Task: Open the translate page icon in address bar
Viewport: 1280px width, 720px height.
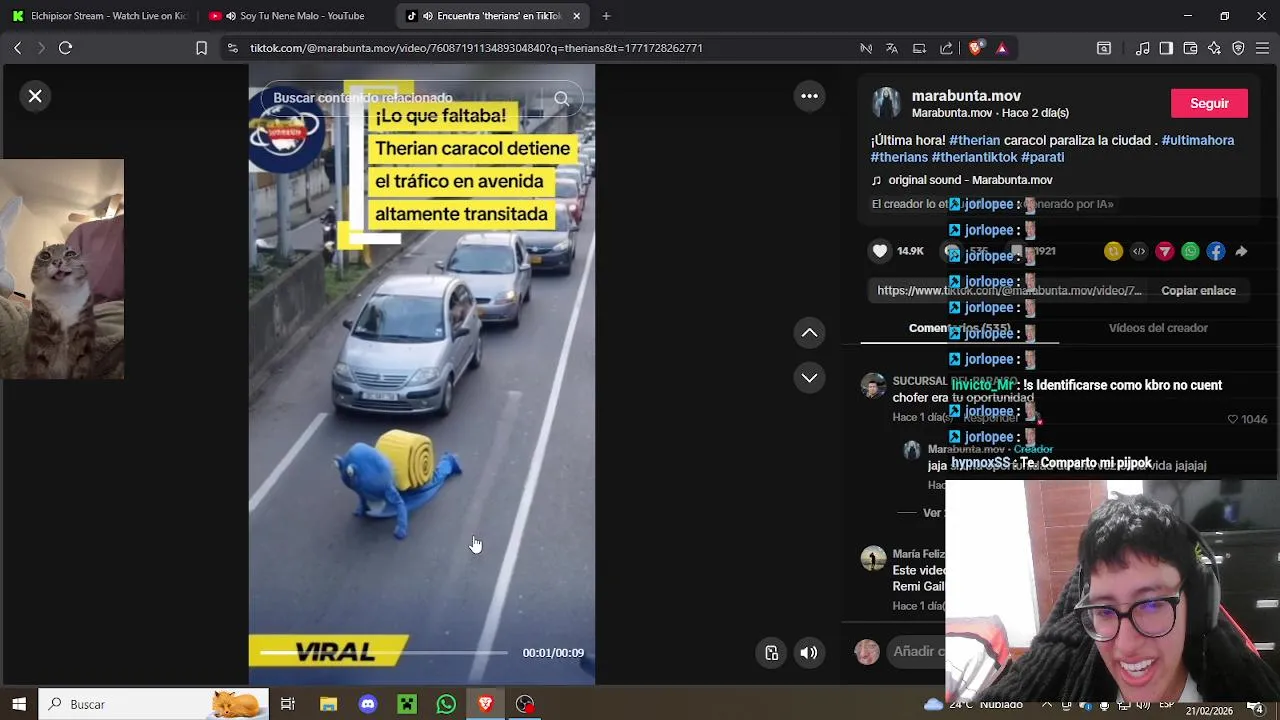Action: (892, 48)
